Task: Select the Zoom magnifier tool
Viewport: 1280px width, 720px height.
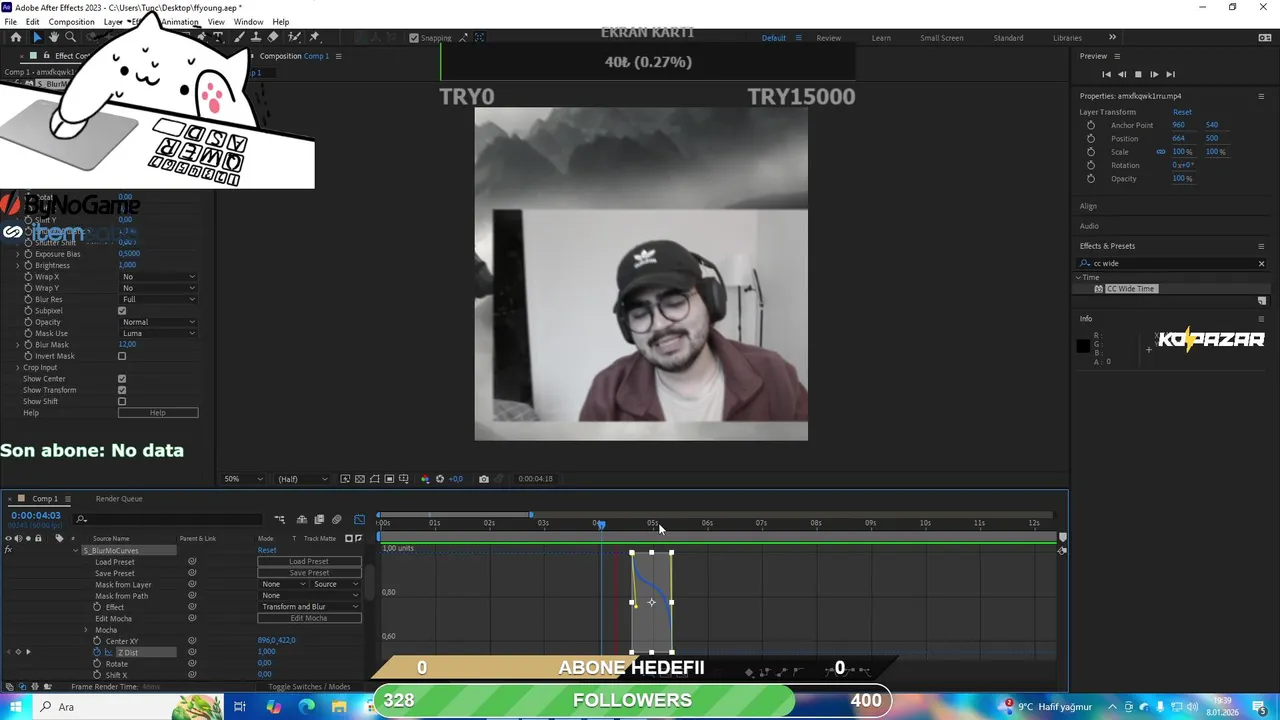Action: click(70, 37)
